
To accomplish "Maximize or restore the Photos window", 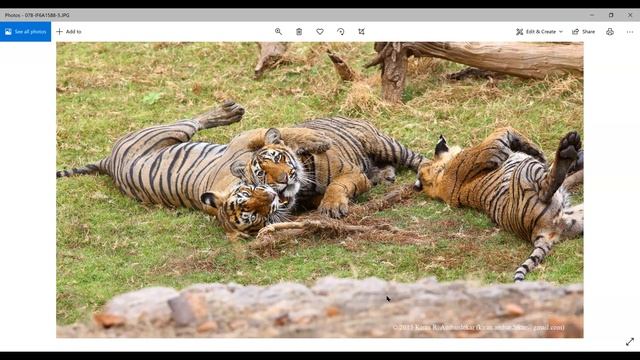I will pos(611,15).
